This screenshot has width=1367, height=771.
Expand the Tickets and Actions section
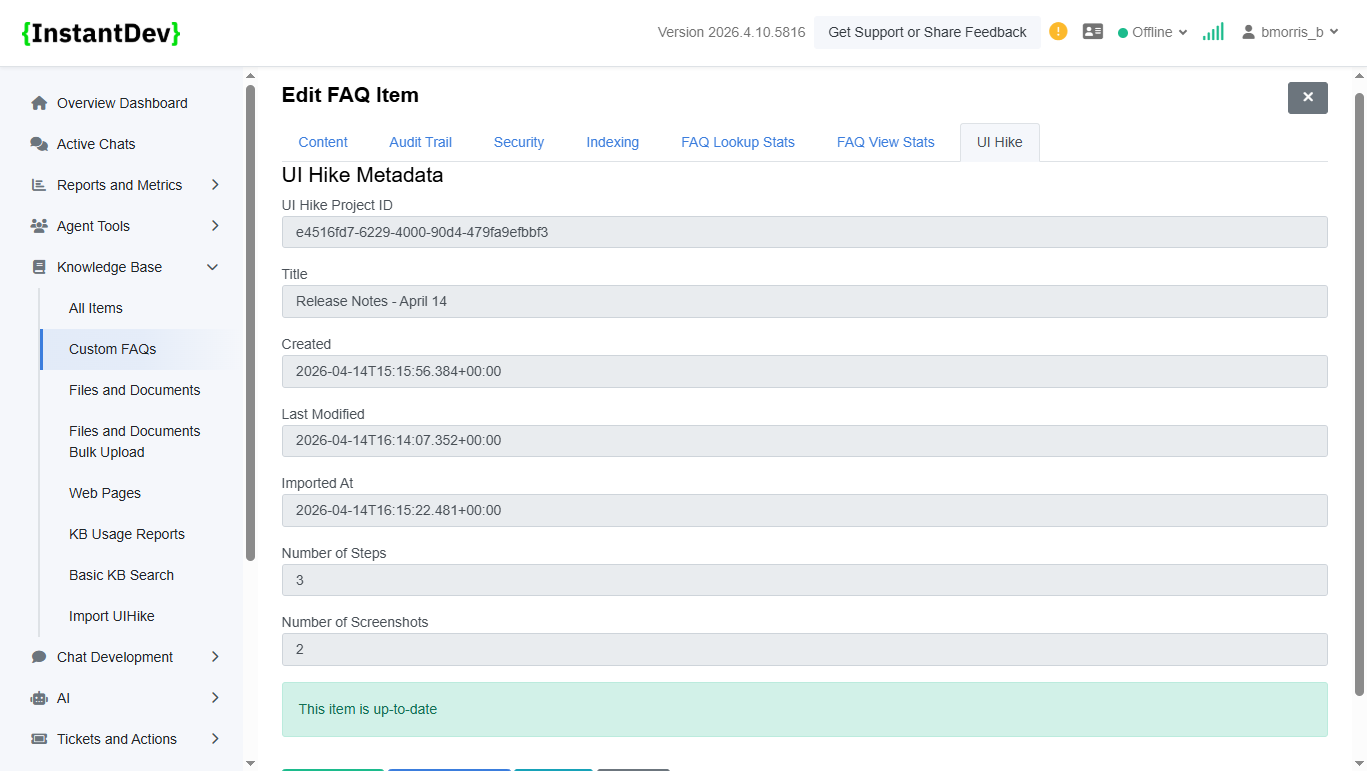coord(213,738)
